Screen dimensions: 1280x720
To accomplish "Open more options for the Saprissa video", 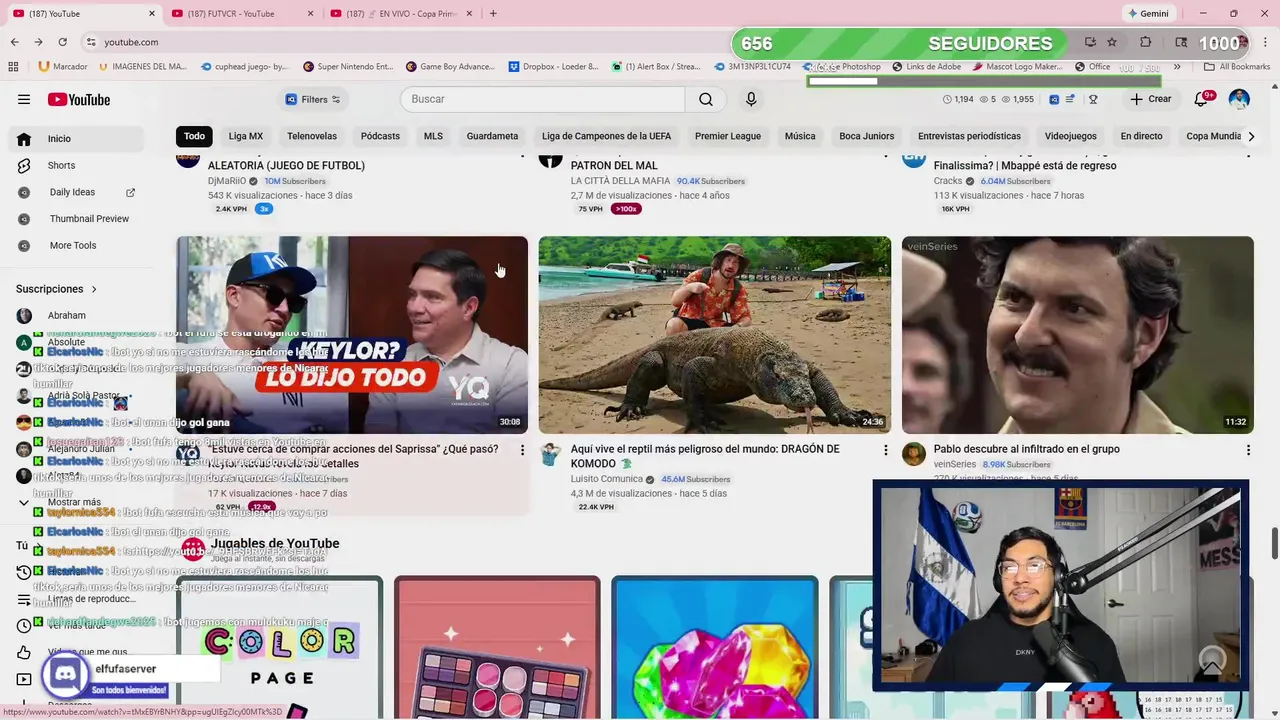I will [x=522, y=451].
